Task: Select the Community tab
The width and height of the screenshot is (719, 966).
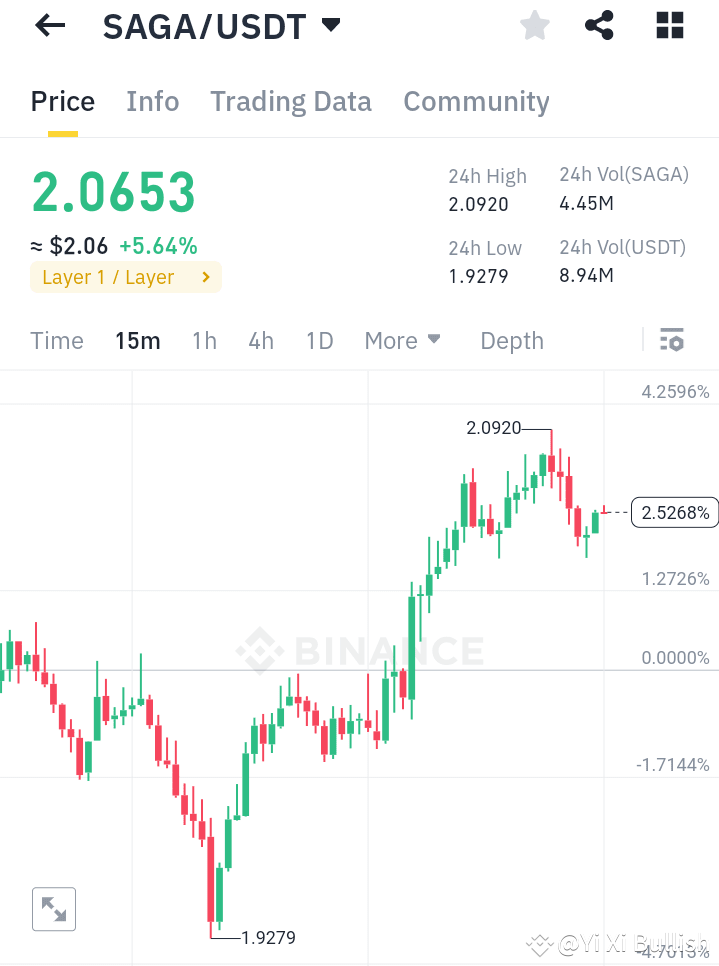Action: pyautogui.click(x=476, y=101)
